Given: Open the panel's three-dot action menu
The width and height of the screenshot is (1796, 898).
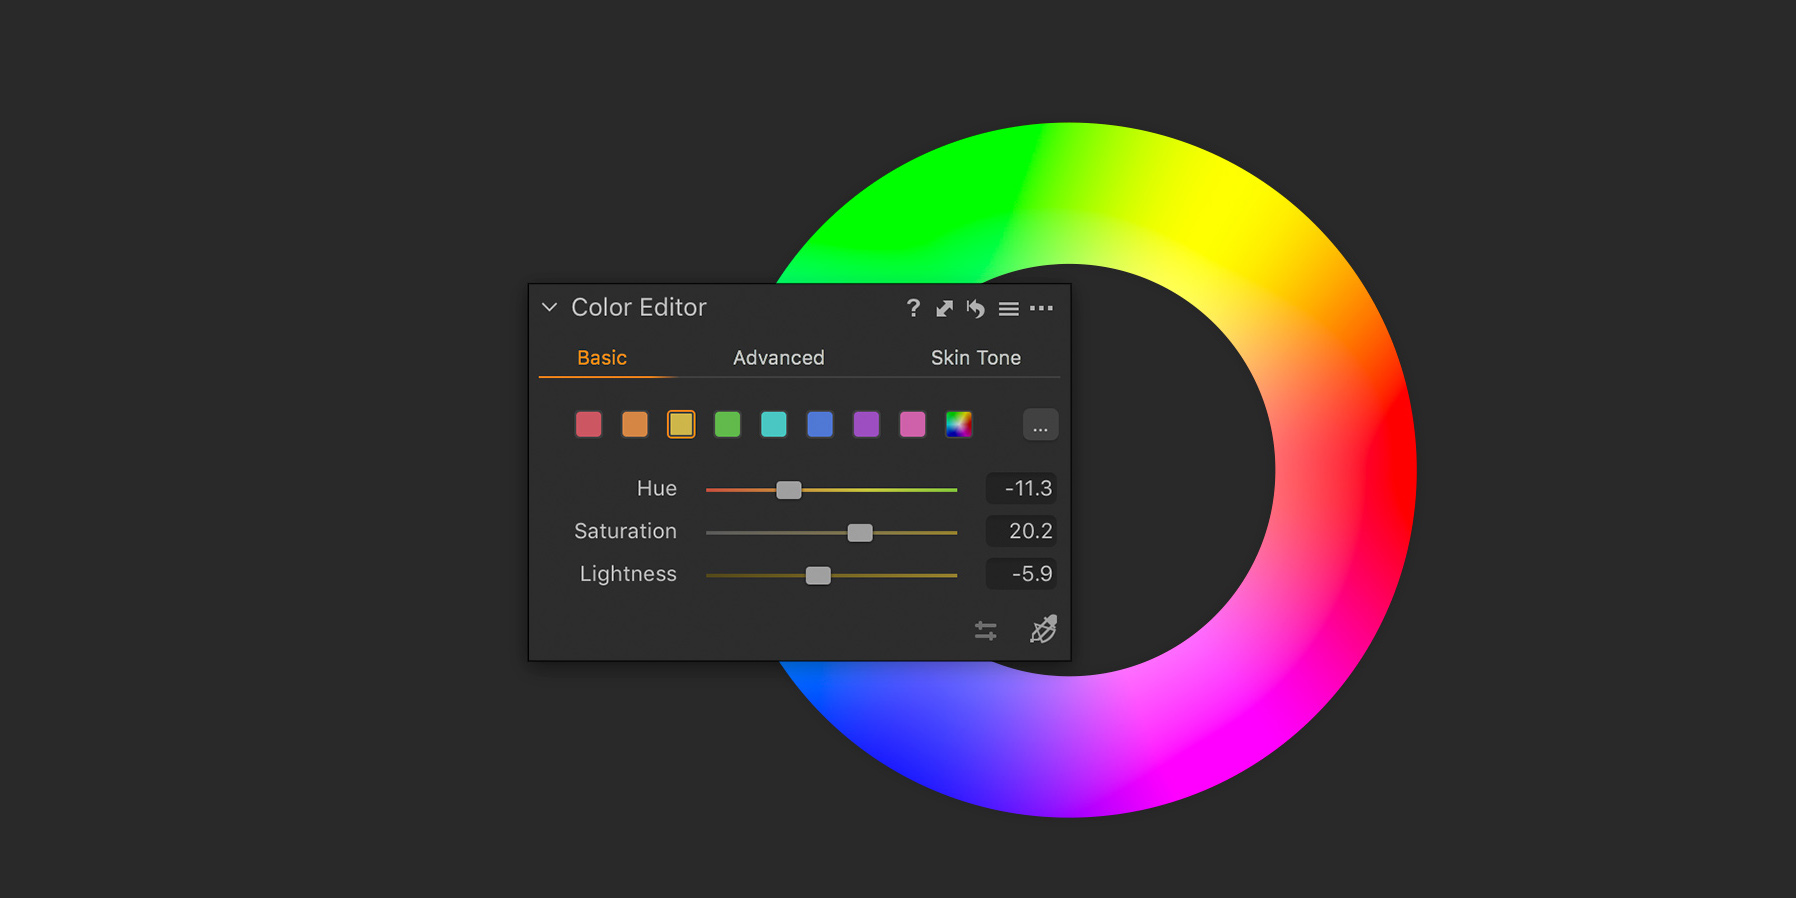Looking at the screenshot, I should click(x=1041, y=308).
